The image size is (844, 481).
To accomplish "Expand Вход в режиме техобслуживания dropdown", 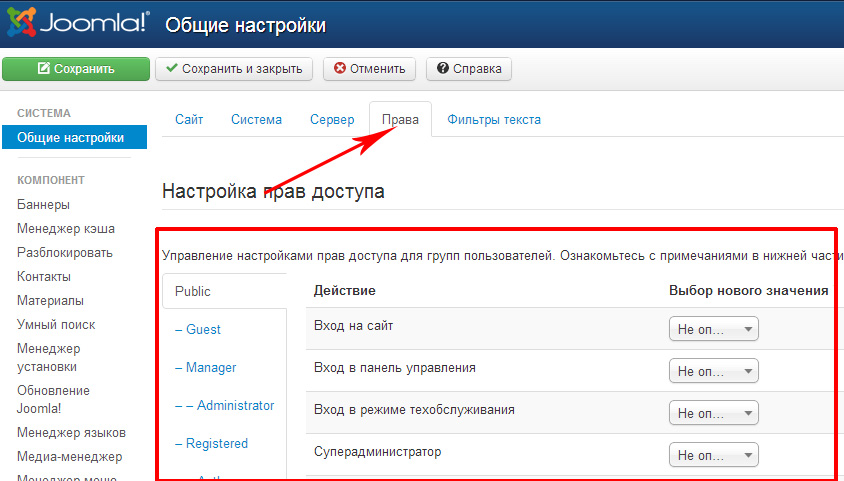I will click(x=713, y=413).
